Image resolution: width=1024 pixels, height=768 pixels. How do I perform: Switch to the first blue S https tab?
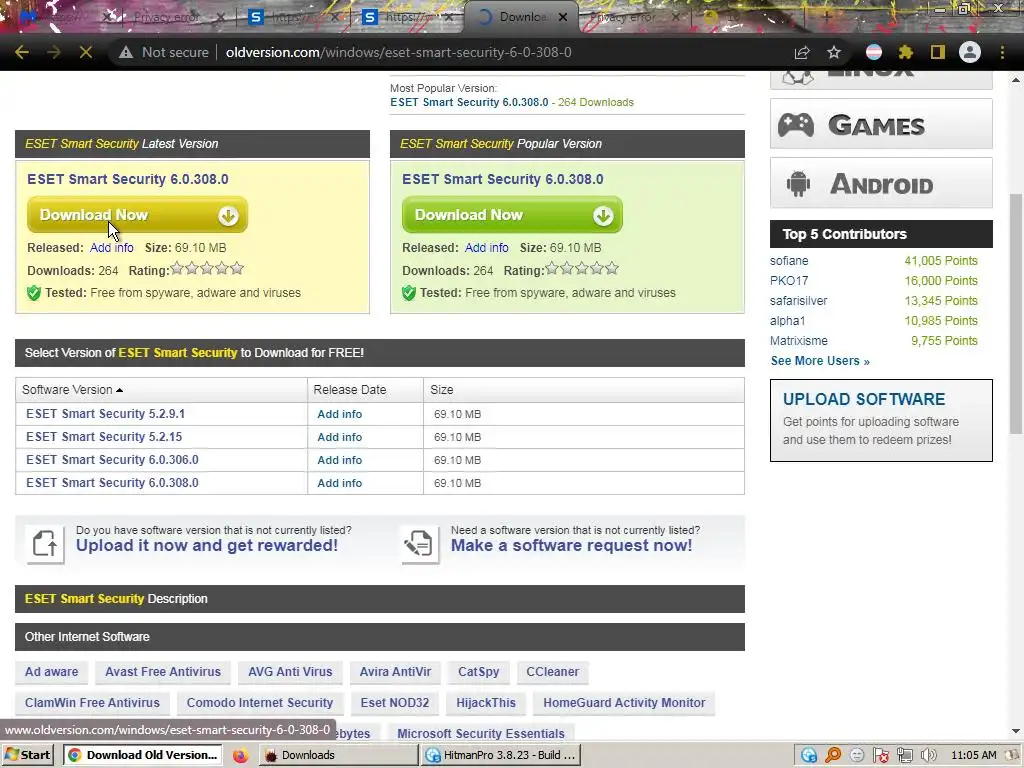294,18
